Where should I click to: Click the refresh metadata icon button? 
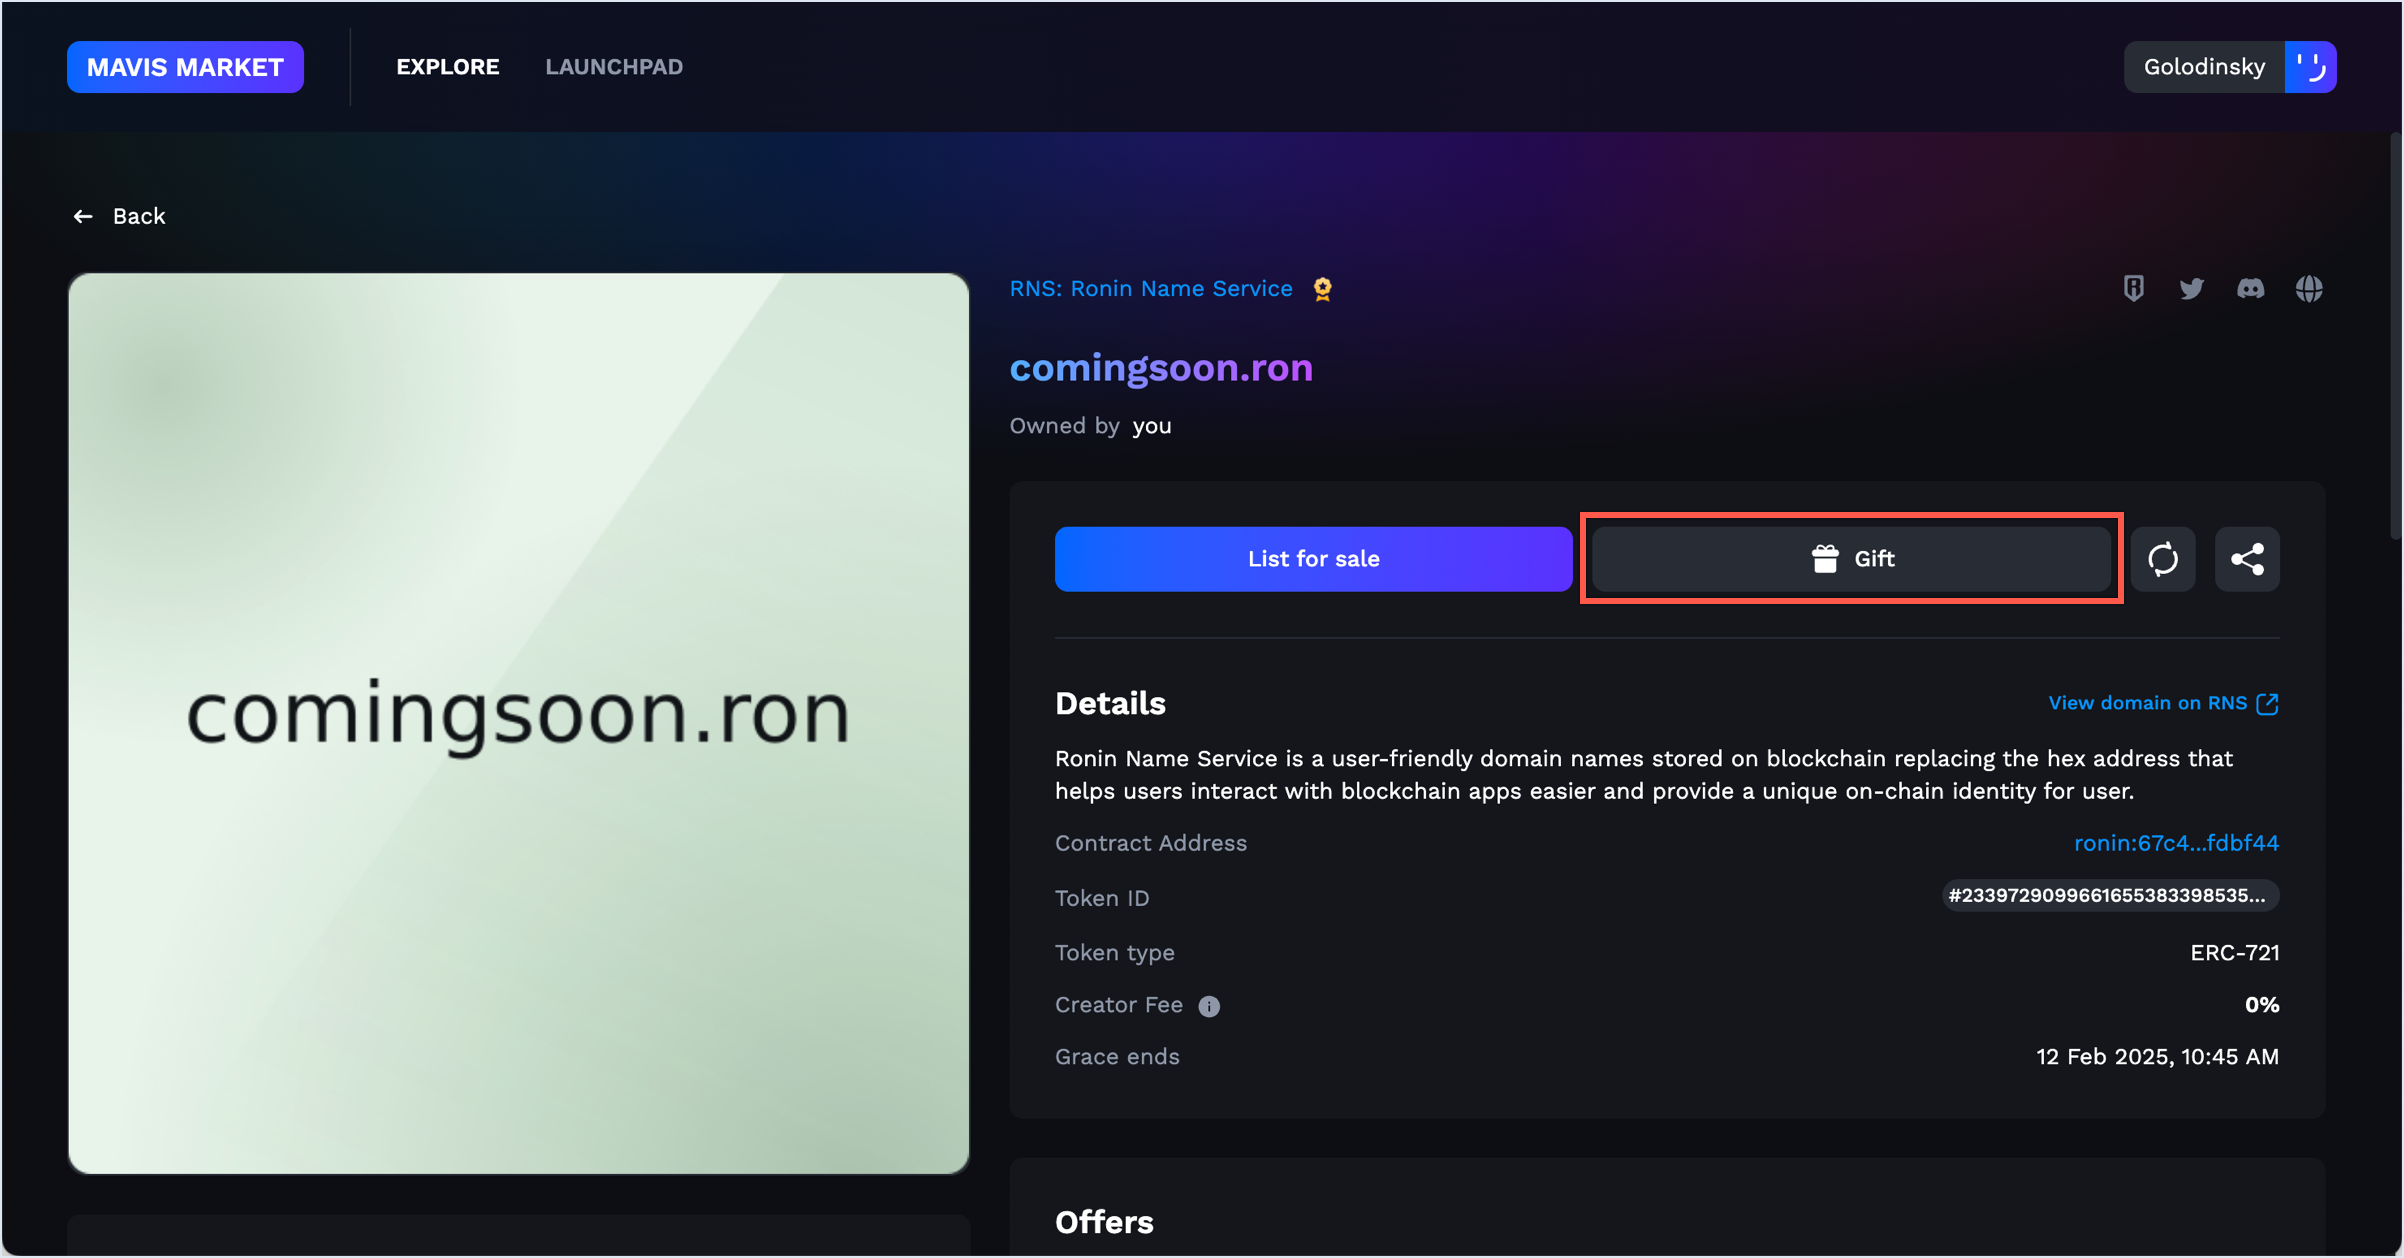pyautogui.click(x=2162, y=559)
